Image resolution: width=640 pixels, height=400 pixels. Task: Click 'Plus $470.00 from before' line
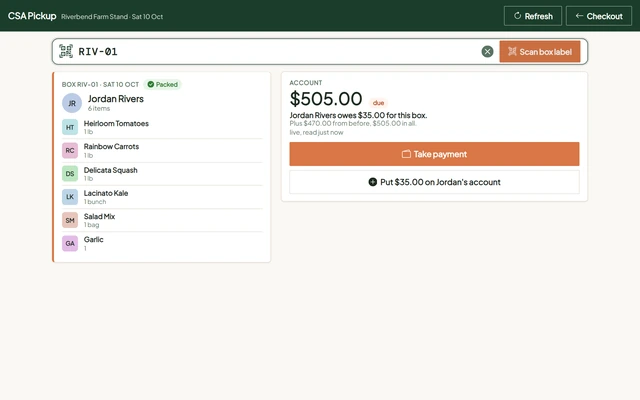click(353, 123)
